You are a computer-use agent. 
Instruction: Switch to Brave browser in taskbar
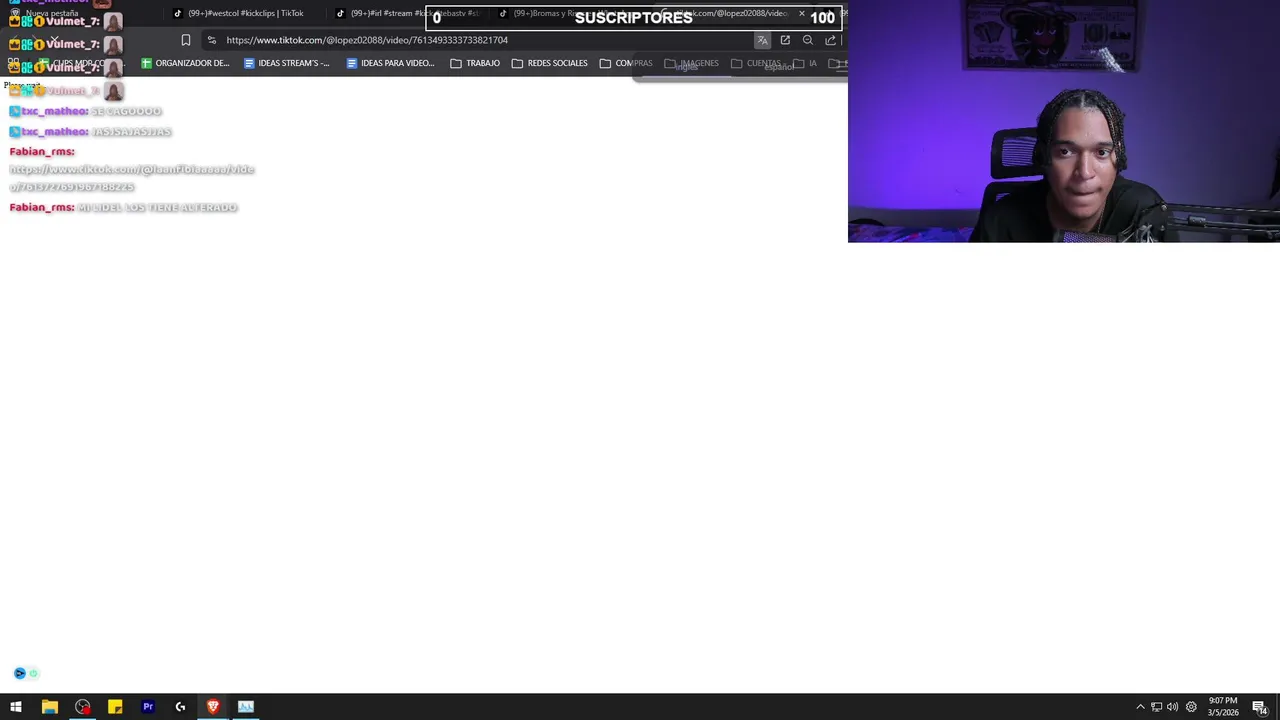[x=213, y=707]
